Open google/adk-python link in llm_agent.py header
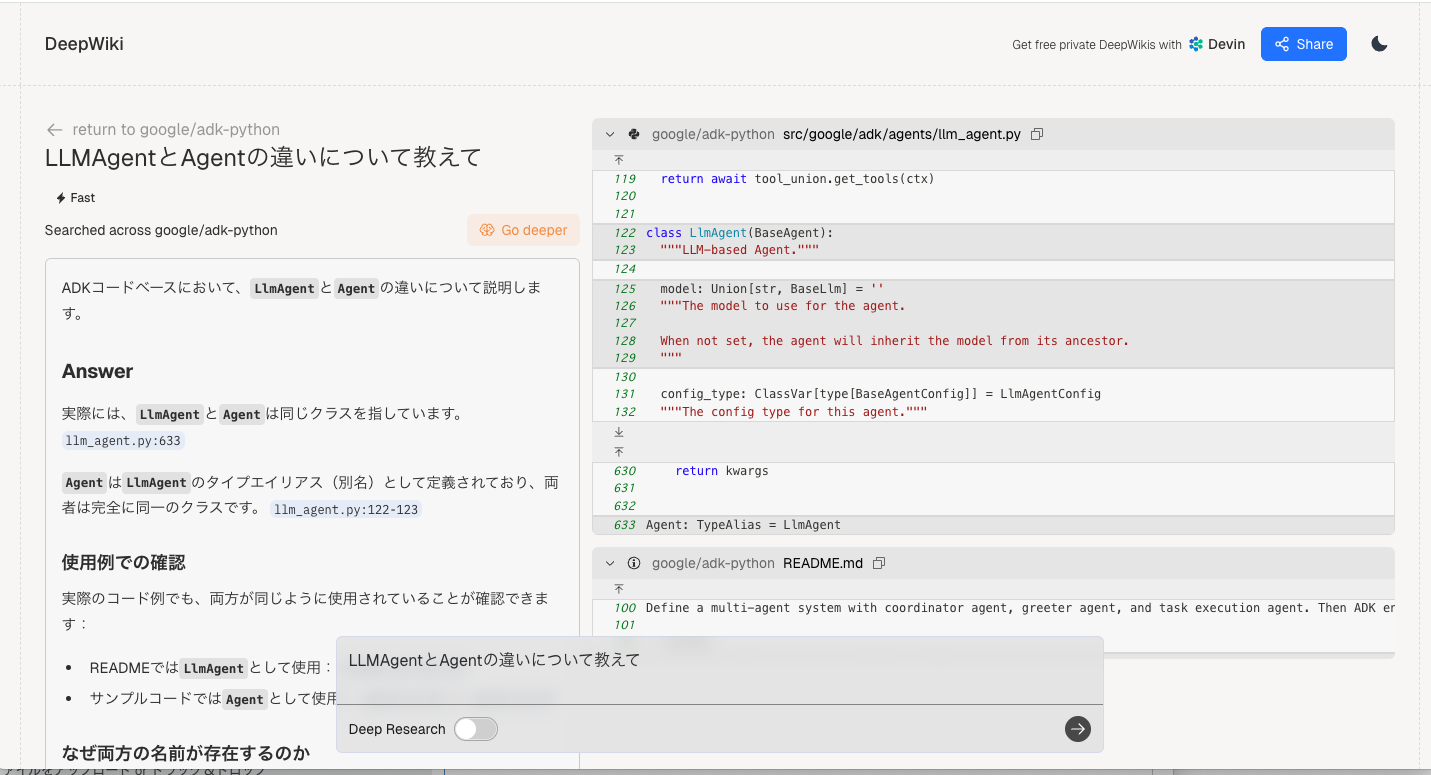Image resolution: width=1431 pixels, height=775 pixels. pyautogui.click(x=713, y=134)
